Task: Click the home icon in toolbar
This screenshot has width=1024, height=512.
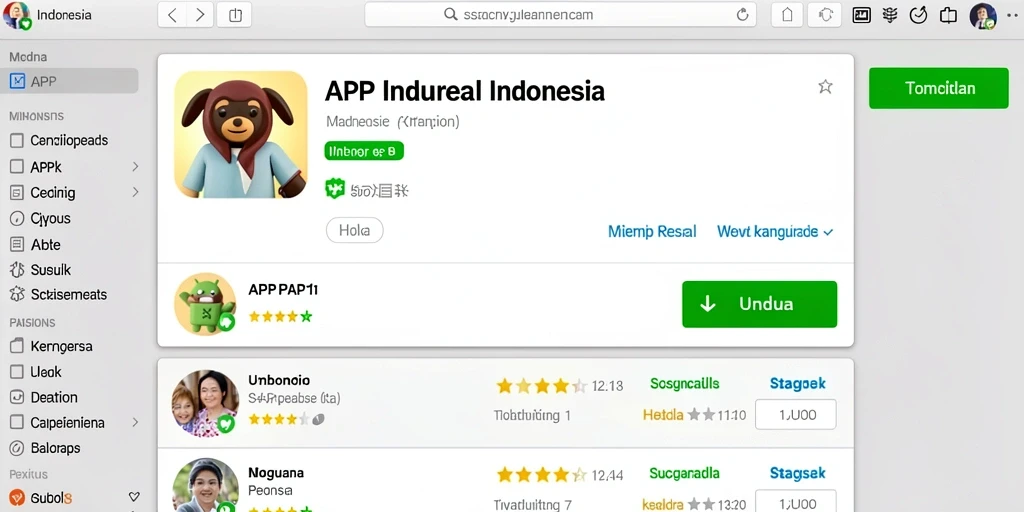Action: click(x=788, y=15)
